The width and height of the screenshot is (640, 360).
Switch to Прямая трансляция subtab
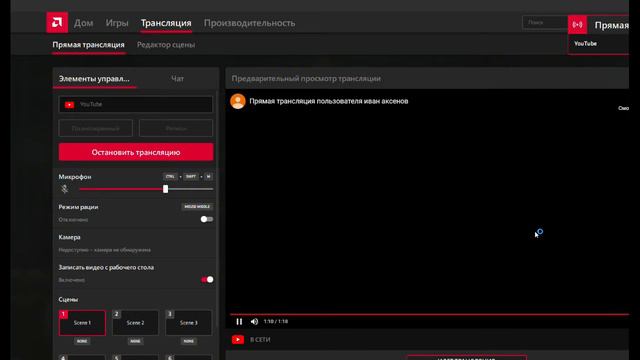point(89,45)
